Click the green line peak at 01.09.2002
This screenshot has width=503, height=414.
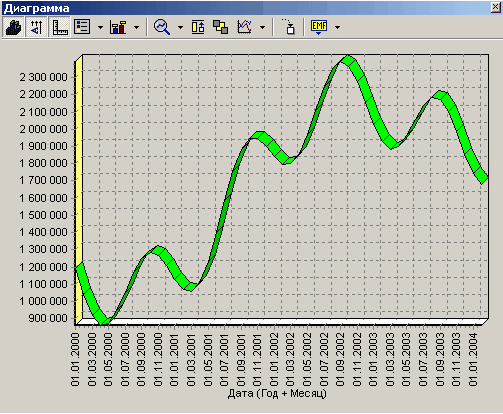(x=347, y=61)
